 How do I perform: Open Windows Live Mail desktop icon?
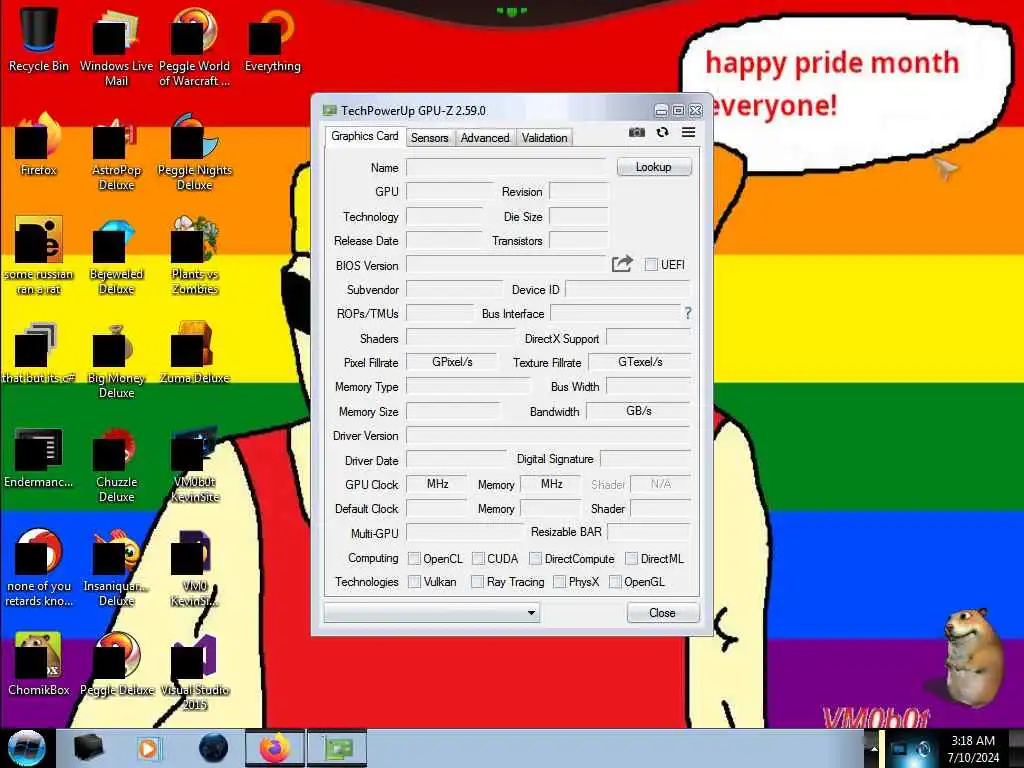pyautogui.click(x=116, y=47)
